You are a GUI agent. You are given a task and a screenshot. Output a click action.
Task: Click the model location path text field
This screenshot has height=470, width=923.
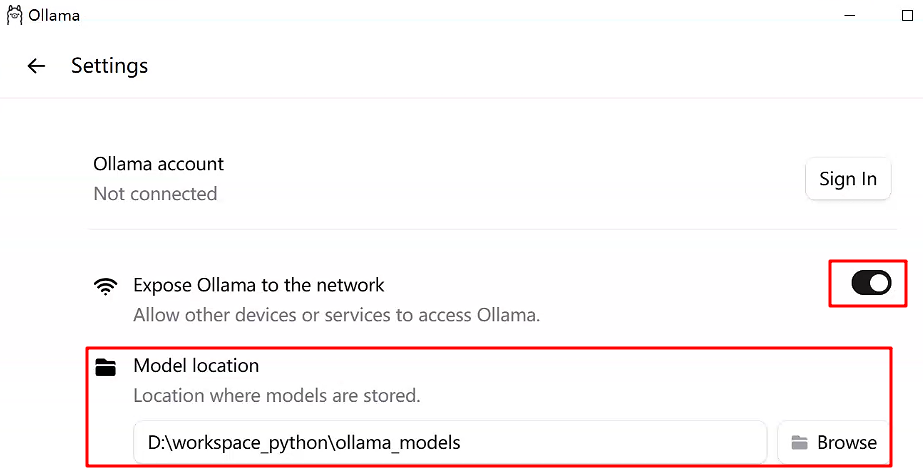click(x=450, y=443)
